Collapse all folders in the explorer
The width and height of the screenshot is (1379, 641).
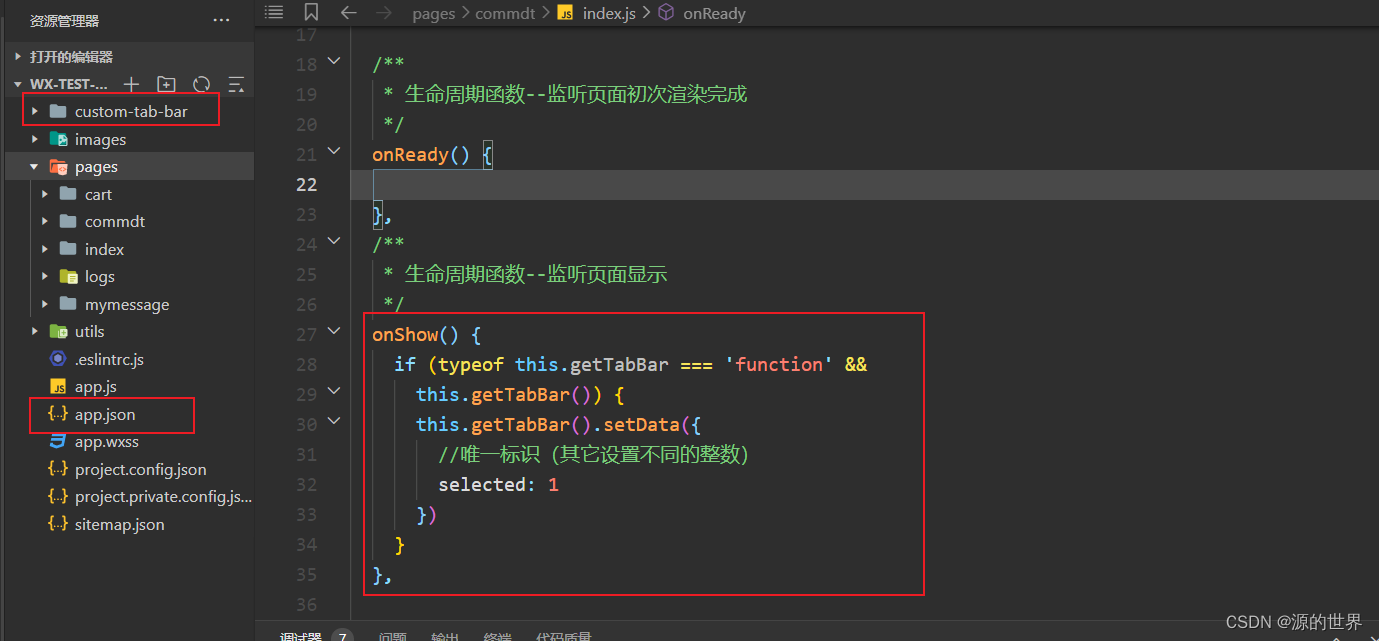pyautogui.click(x=236, y=84)
